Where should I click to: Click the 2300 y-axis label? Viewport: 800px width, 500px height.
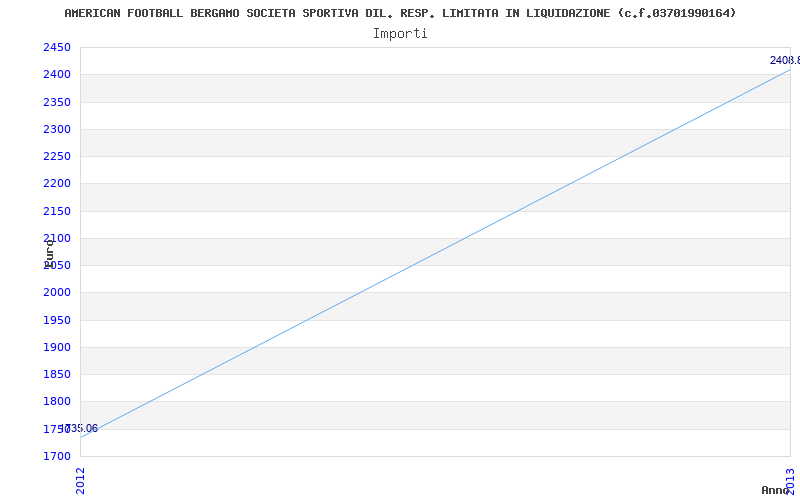tap(57, 129)
